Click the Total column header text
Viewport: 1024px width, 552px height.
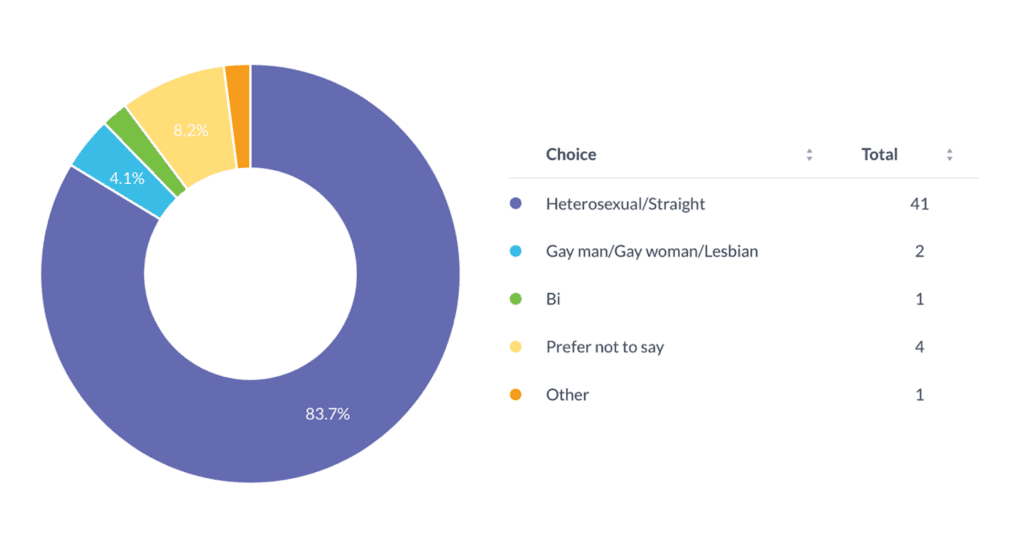(879, 155)
